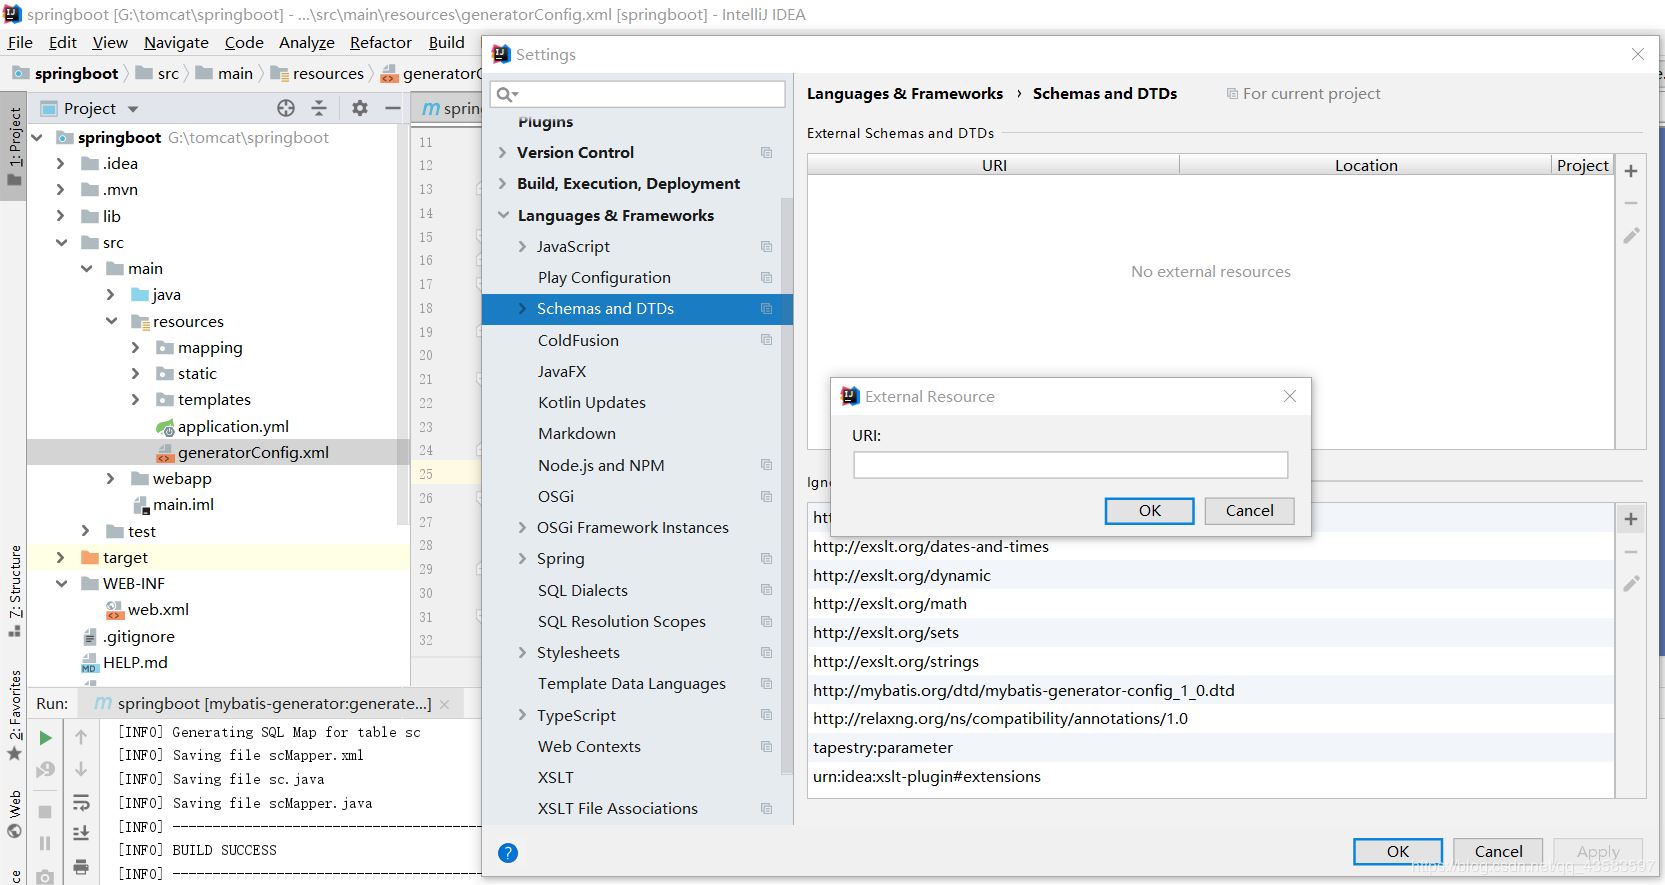The image size is (1665, 885).
Task: Open the Navigate menu
Action: pyautogui.click(x=176, y=42)
